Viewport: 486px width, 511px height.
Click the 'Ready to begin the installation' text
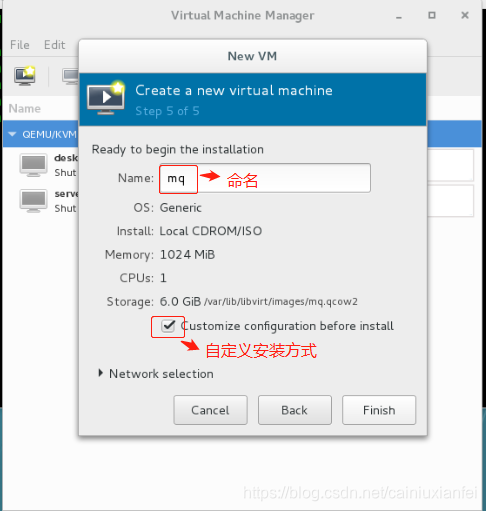point(178,150)
